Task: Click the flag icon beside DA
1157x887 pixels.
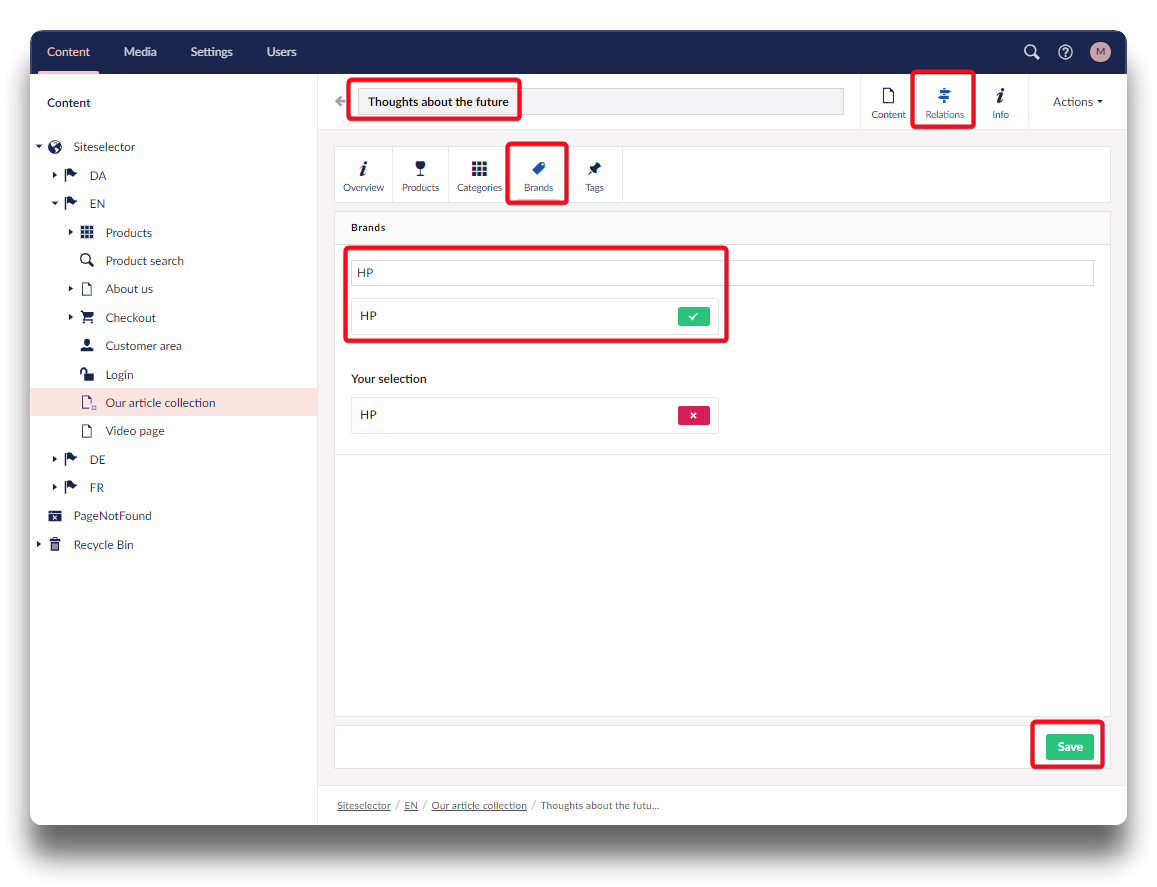Action: (x=71, y=175)
